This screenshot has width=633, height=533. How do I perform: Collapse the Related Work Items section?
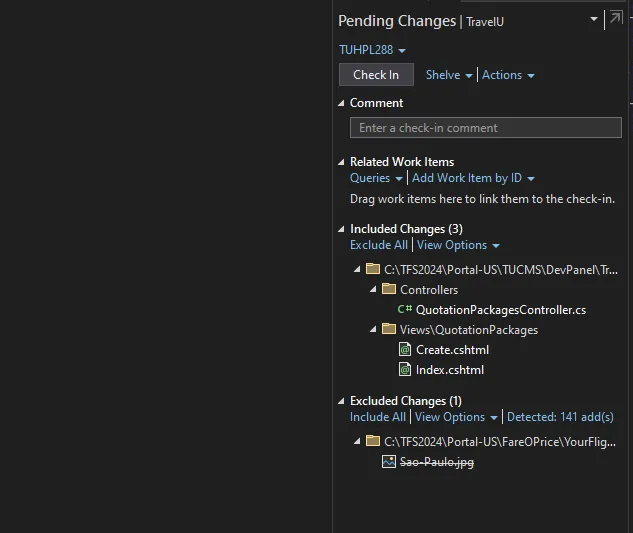click(341, 162)
